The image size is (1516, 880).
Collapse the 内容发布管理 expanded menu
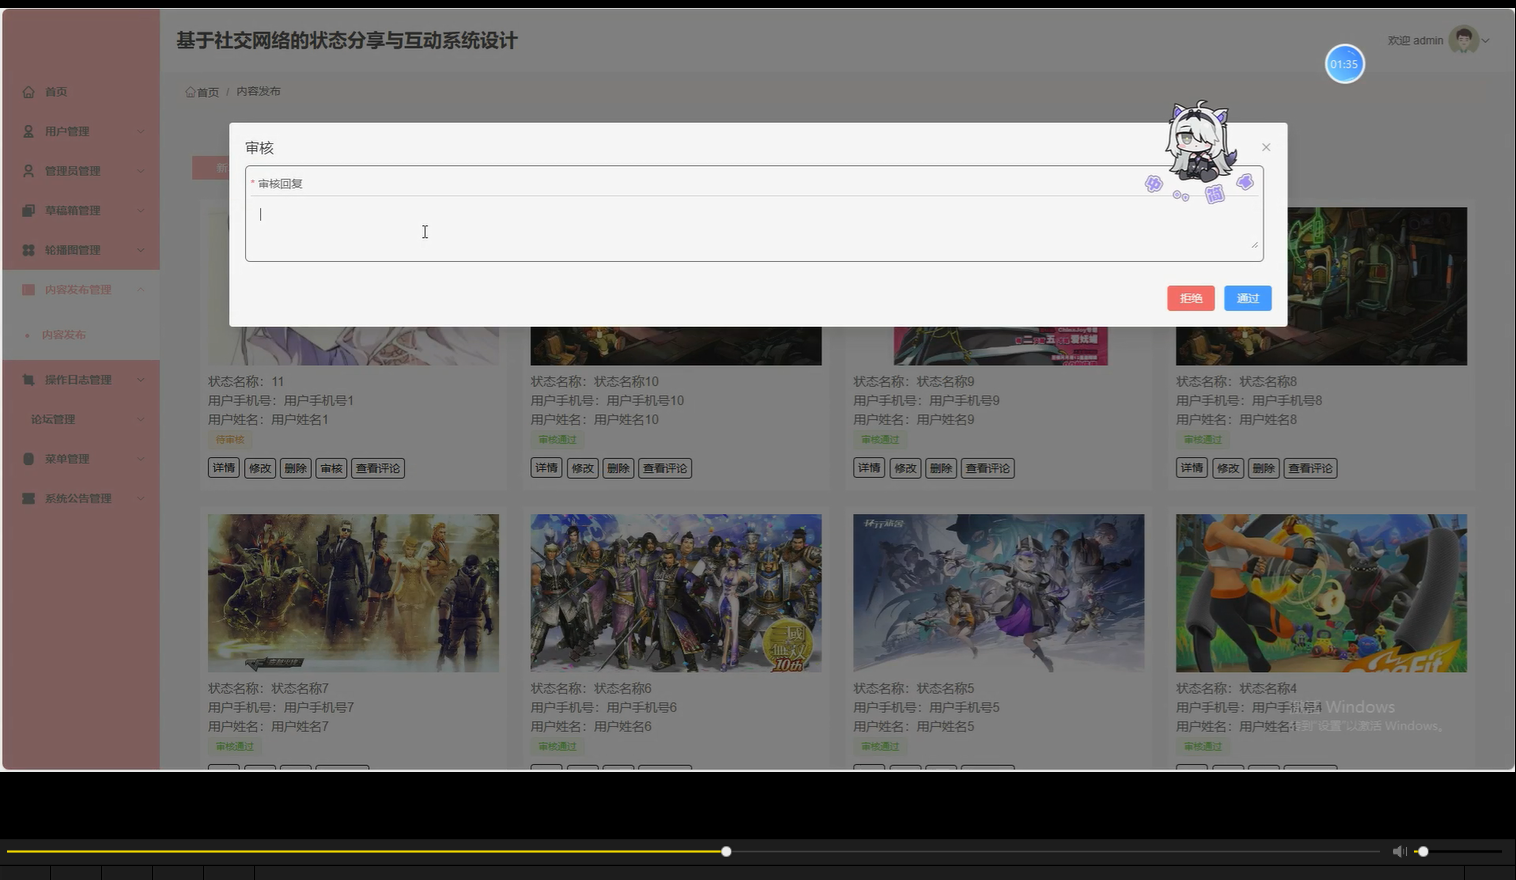[x=141, y=289]
